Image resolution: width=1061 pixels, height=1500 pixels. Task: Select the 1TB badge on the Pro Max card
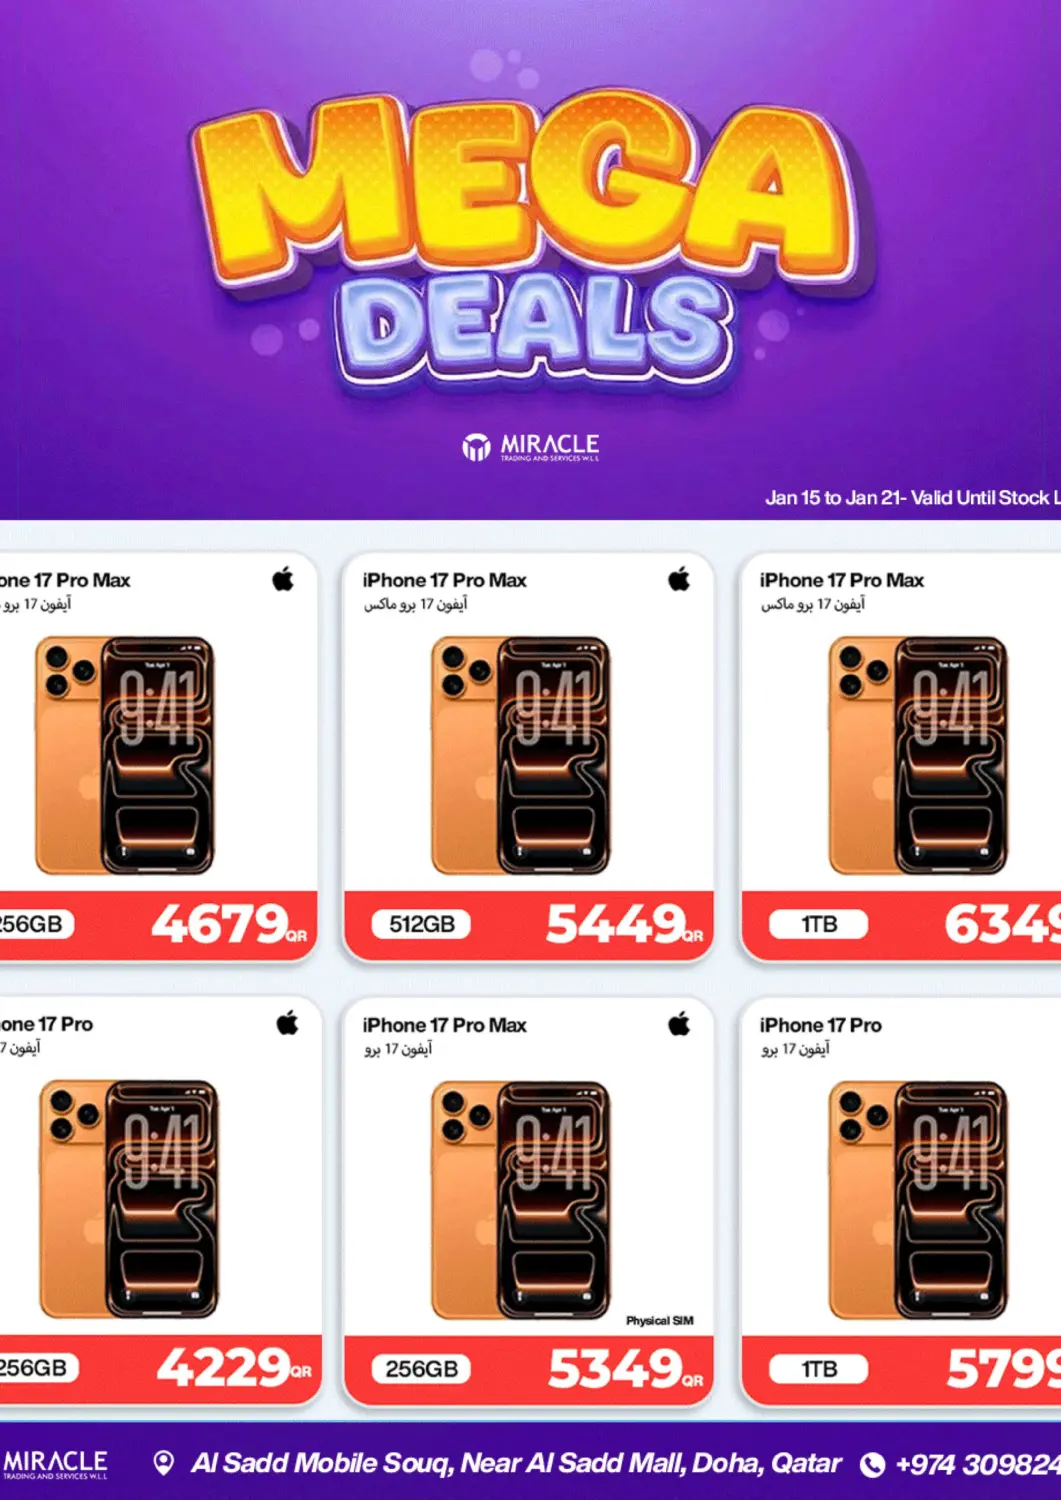click(x=819, y=924)
